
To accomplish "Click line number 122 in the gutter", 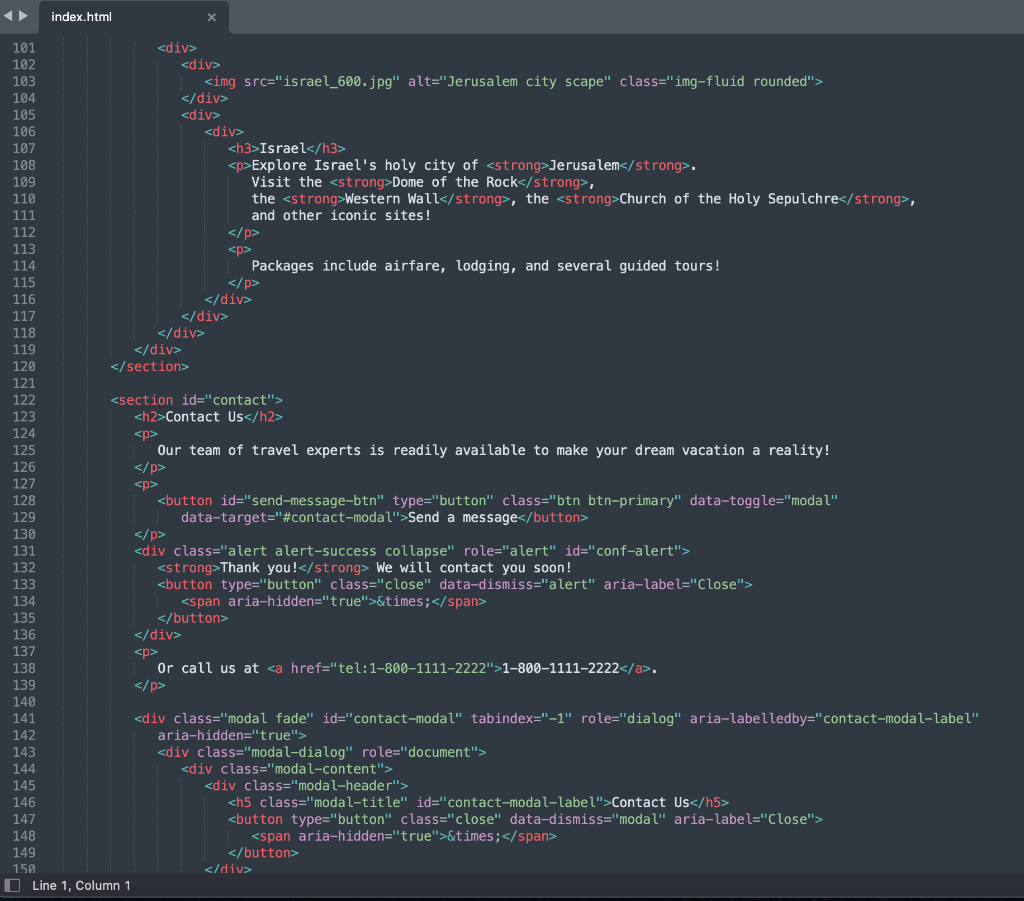I will (x=24, y=399).
